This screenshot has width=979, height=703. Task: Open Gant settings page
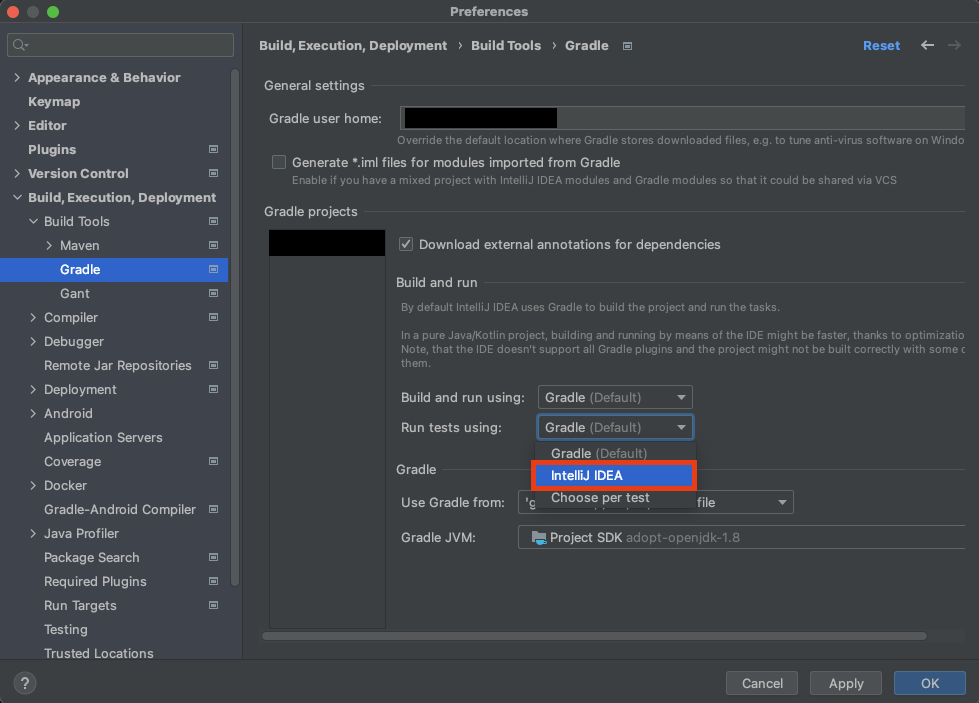click(75, 293)
